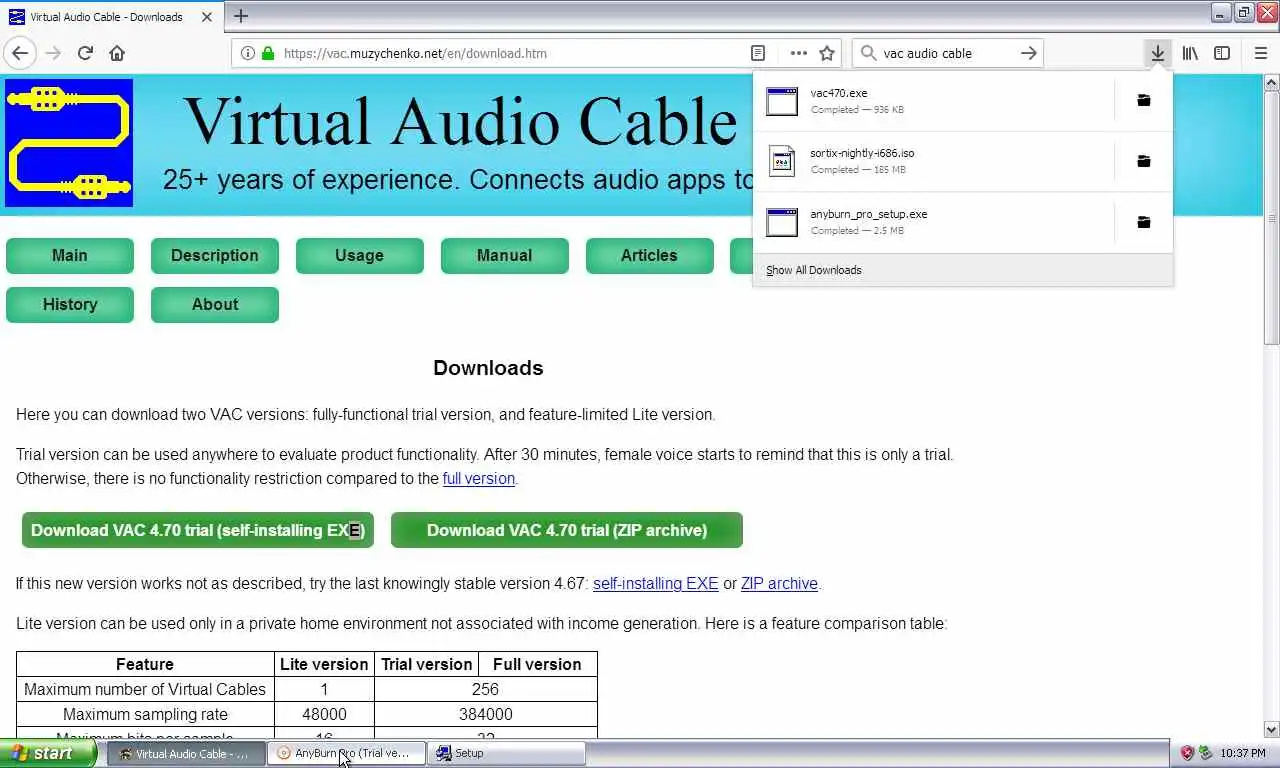Open the Windows Start menu

[x=49, y=753]
